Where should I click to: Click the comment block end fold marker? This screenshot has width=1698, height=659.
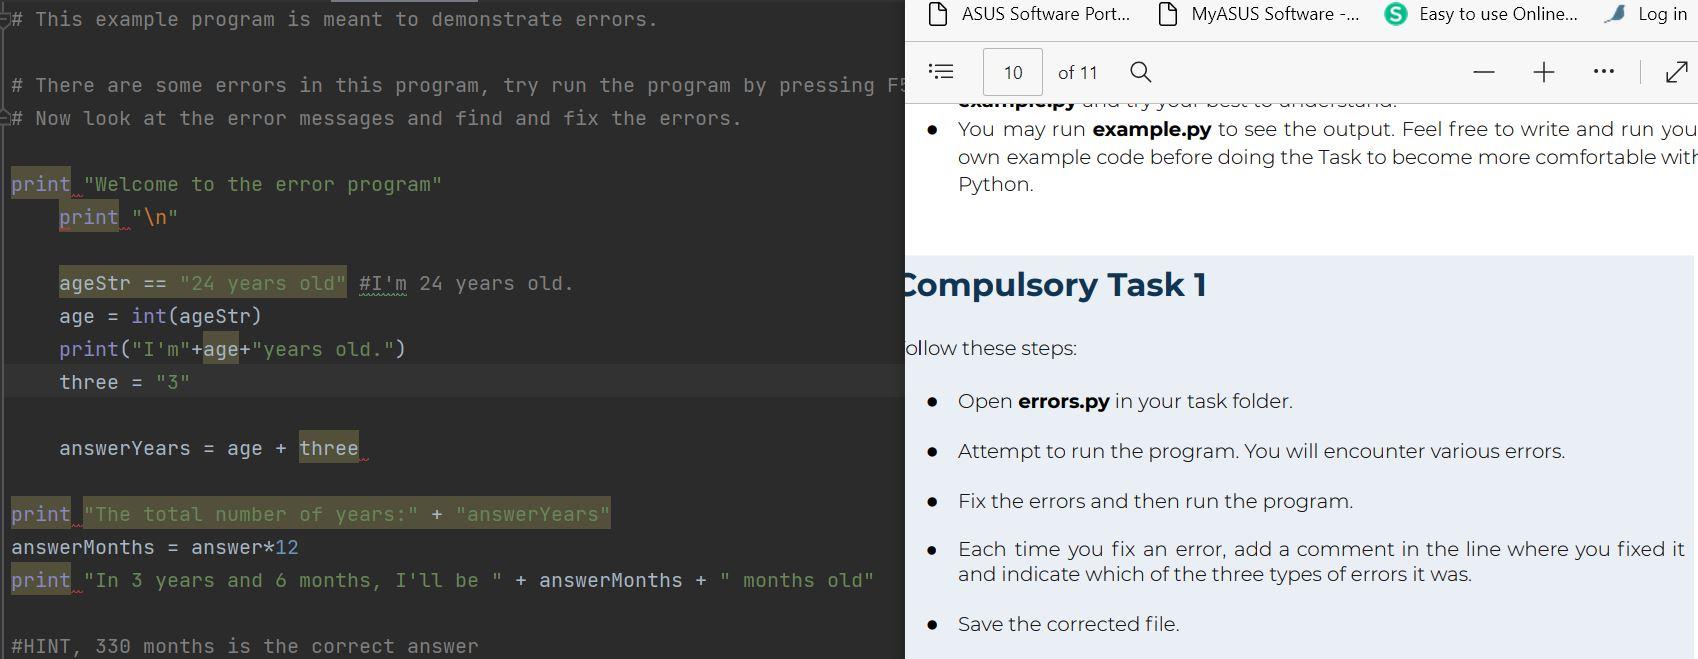5,118
